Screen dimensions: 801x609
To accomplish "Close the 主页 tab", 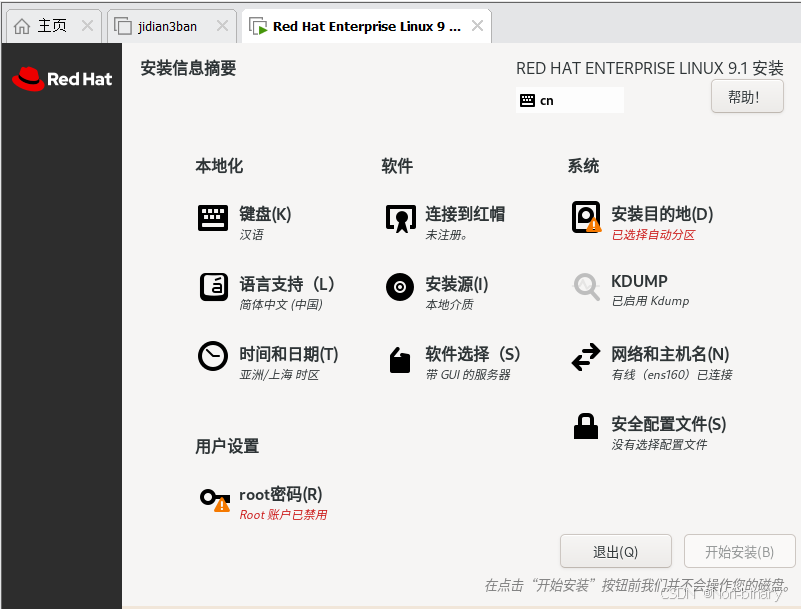I will click(x=87, y=26).
